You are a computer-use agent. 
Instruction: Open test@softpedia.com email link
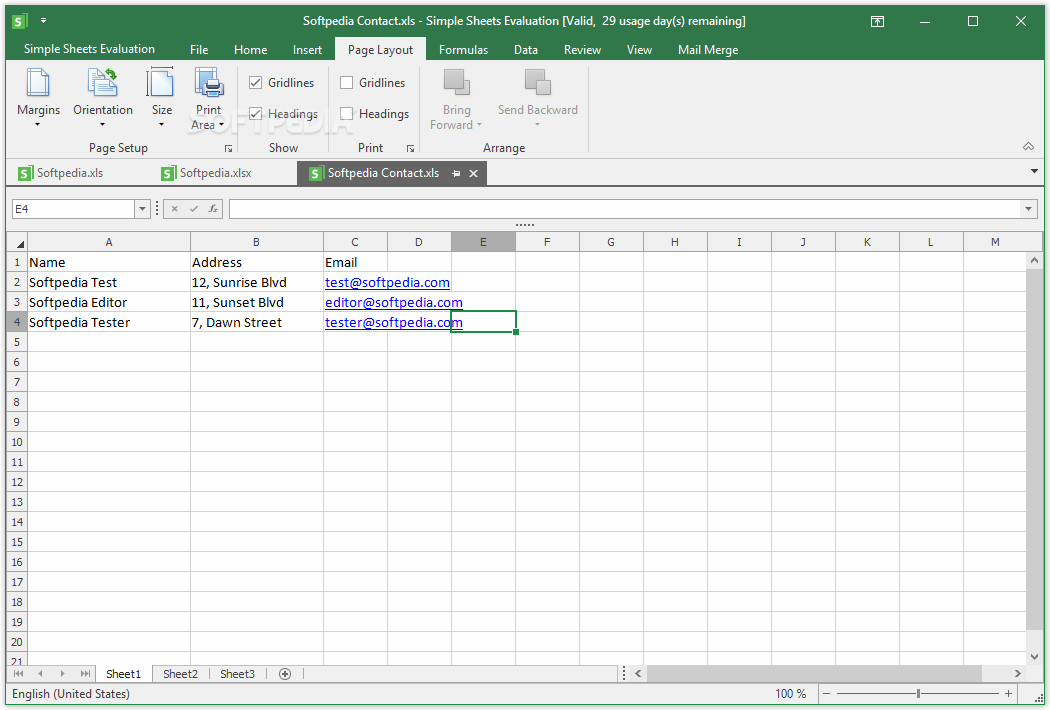point(387,283)
